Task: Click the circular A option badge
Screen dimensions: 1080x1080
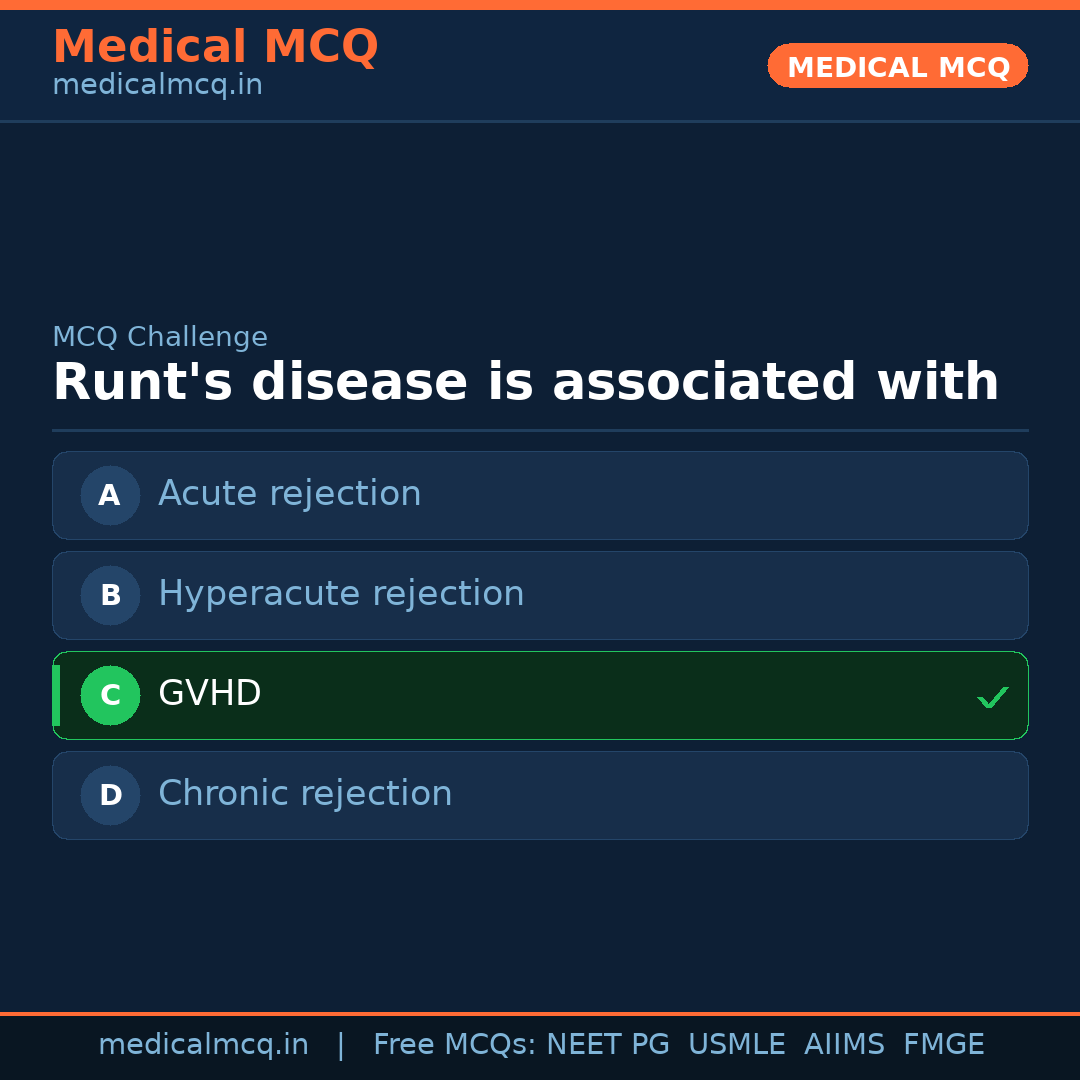Action: (x=110, y=495)
